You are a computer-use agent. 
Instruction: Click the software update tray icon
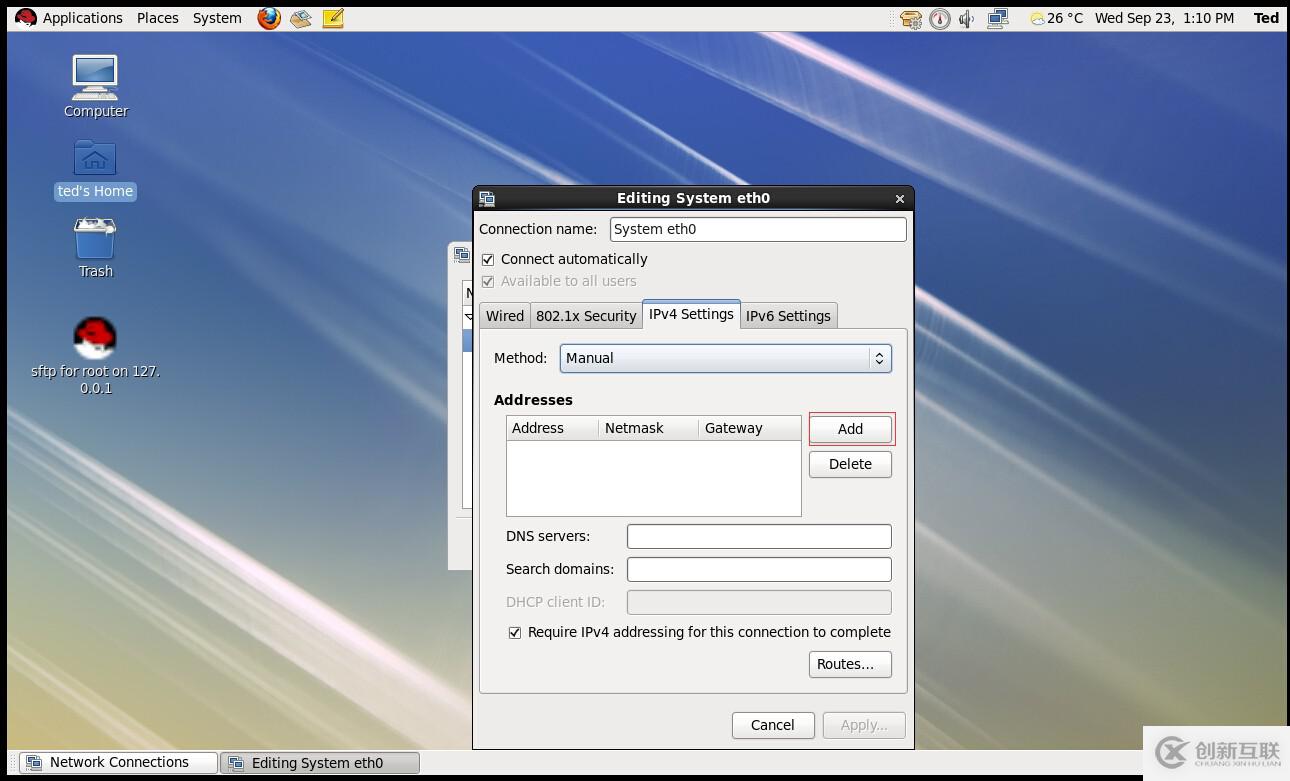(911, 18)
